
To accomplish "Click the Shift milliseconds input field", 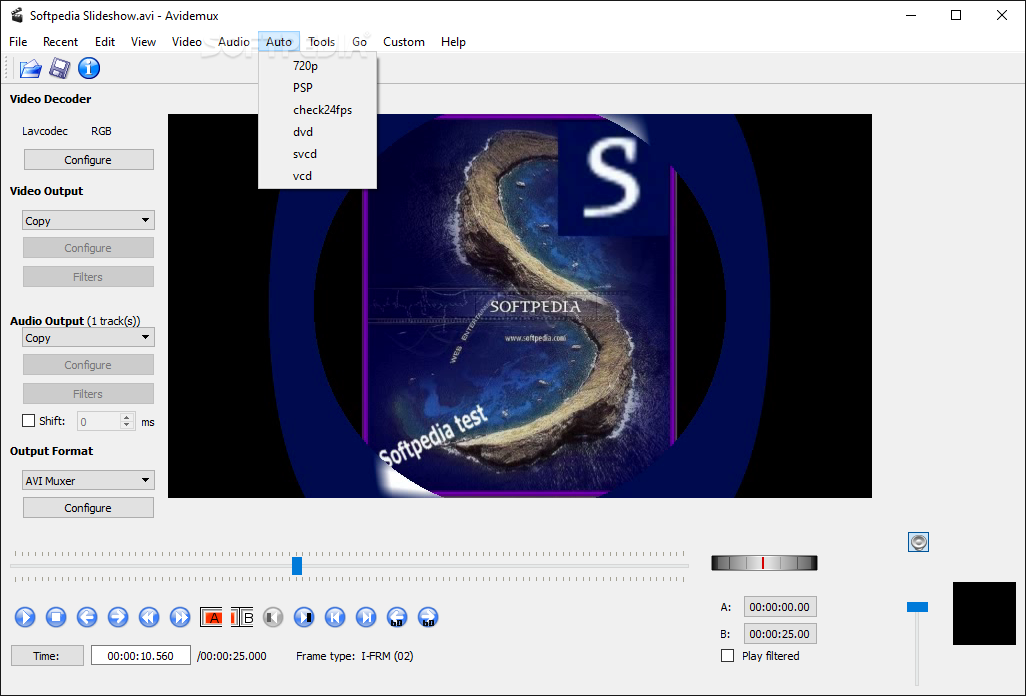I will [99, 421].
